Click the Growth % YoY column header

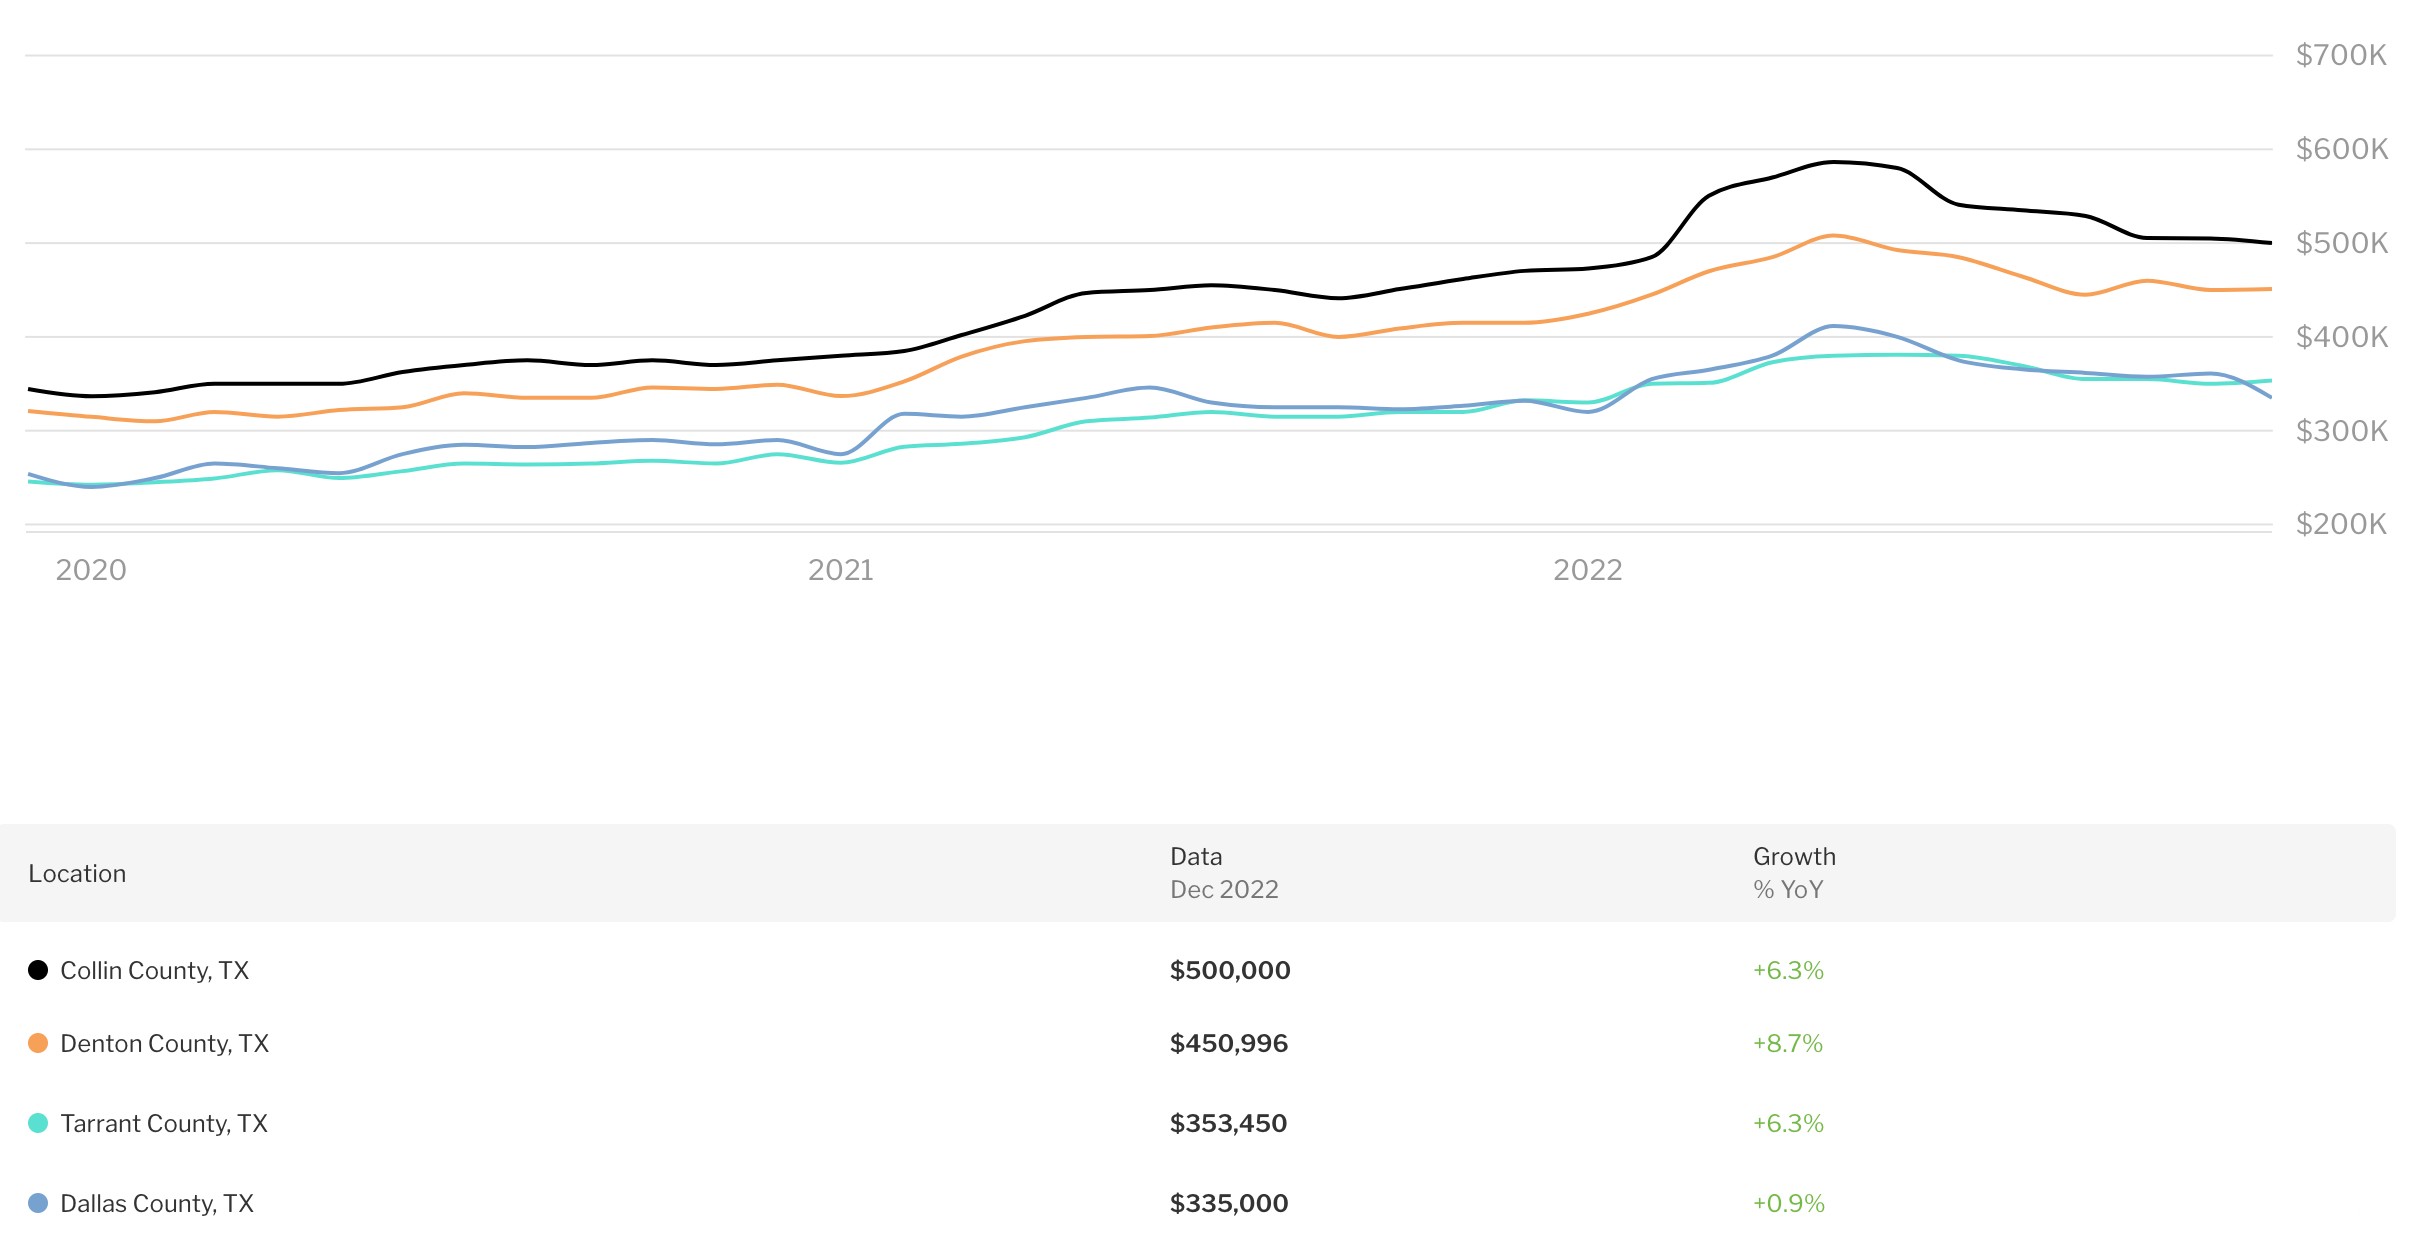coord(1794,873)
